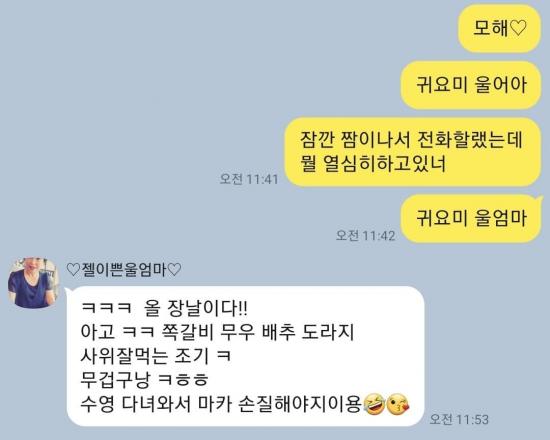Viewport: 550px width, 440px height.
Task: Select the 귀요미 울어아 message bubble
Action: click(471, 85)
